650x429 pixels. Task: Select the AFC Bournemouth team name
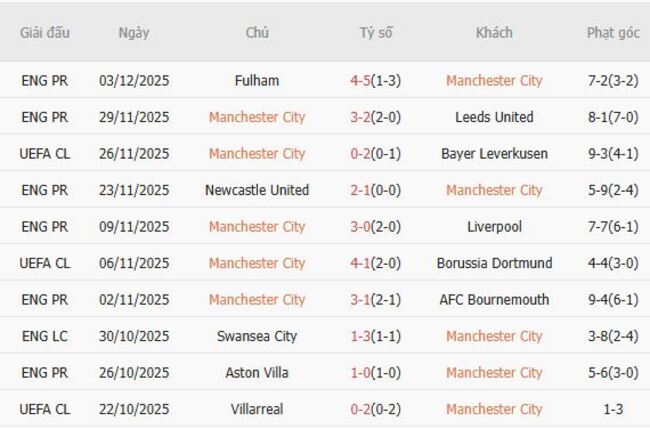point(494,300)
